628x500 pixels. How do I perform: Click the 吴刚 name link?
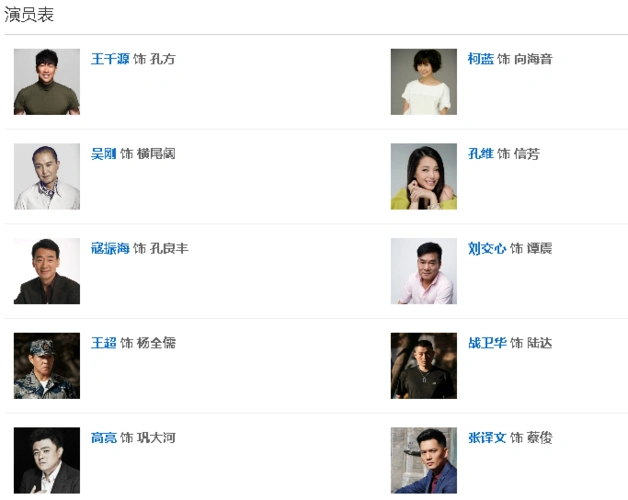(x=104, y=154)
